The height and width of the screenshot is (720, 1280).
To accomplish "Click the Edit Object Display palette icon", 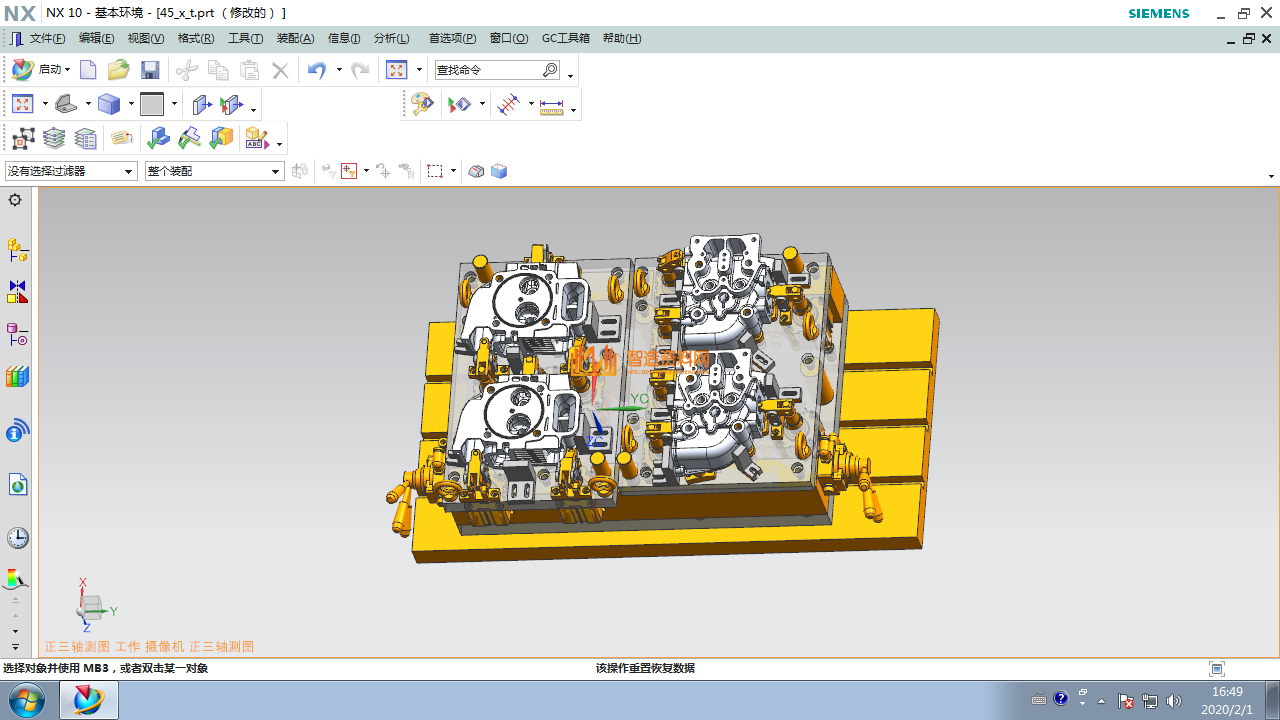I will pos(422,104).
